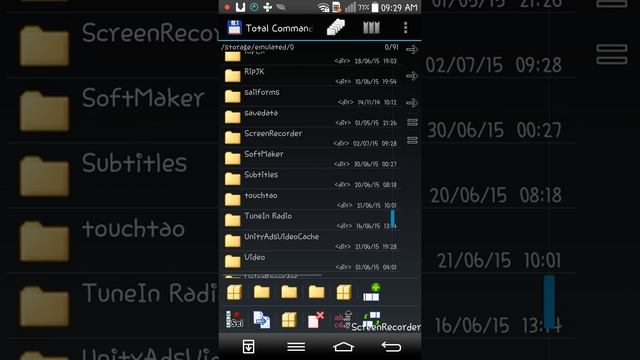The height and width of the screenshot is (360, 640).
Task: Select the SoftMaker folder icon
Action: coord(233,158)
